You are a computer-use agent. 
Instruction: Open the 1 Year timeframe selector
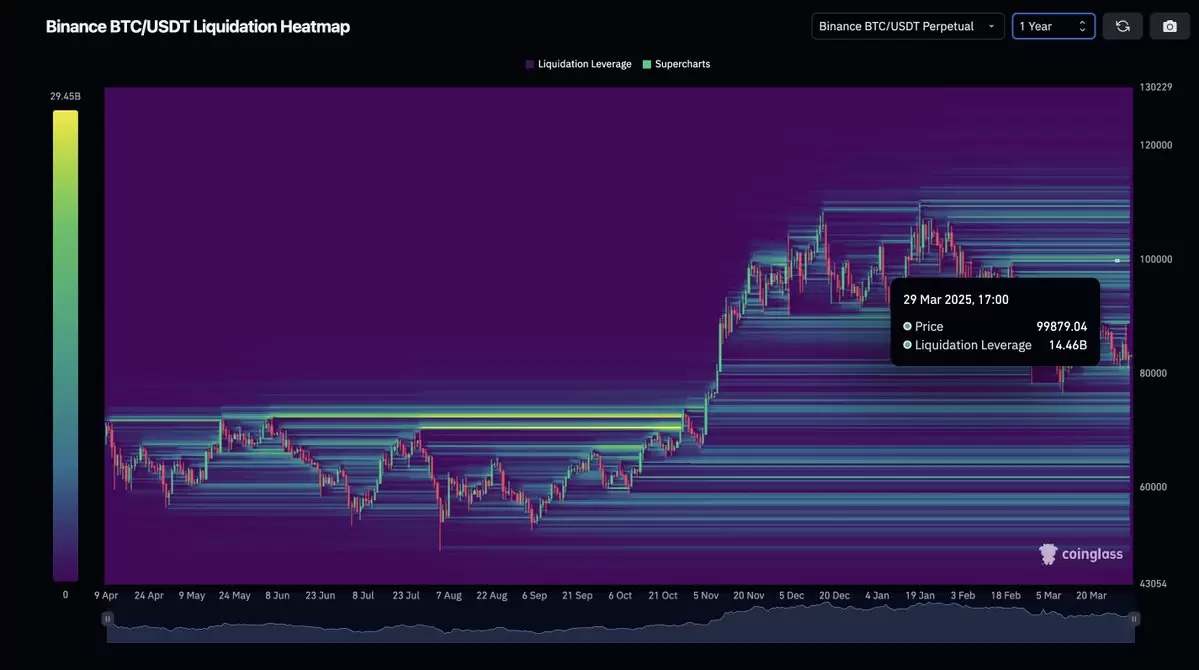1053,26
